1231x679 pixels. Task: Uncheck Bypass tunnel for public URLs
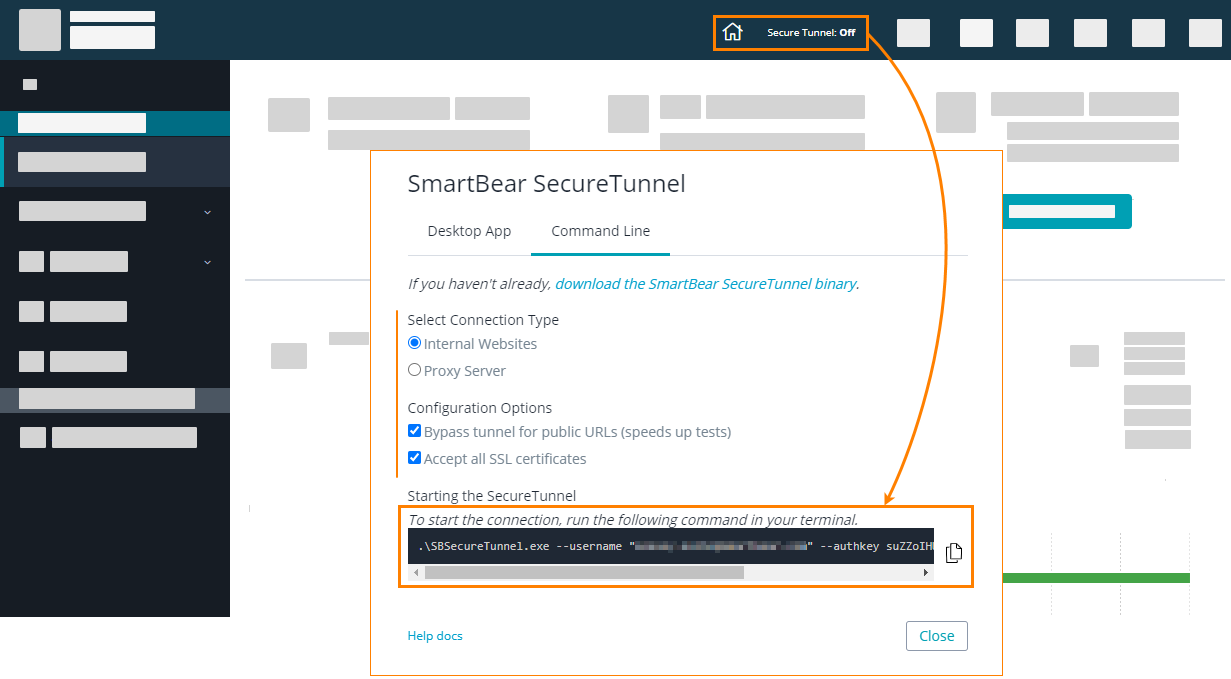coord(415,431)
